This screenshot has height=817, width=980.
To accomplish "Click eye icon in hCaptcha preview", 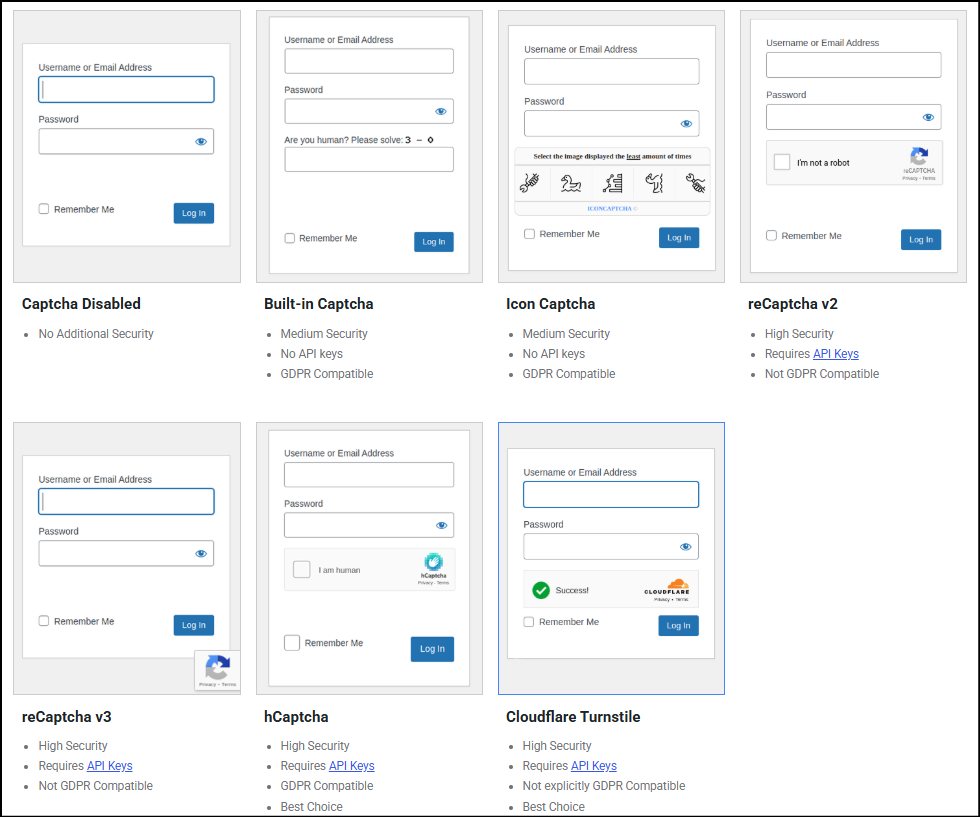I will [x=441, y=526].
